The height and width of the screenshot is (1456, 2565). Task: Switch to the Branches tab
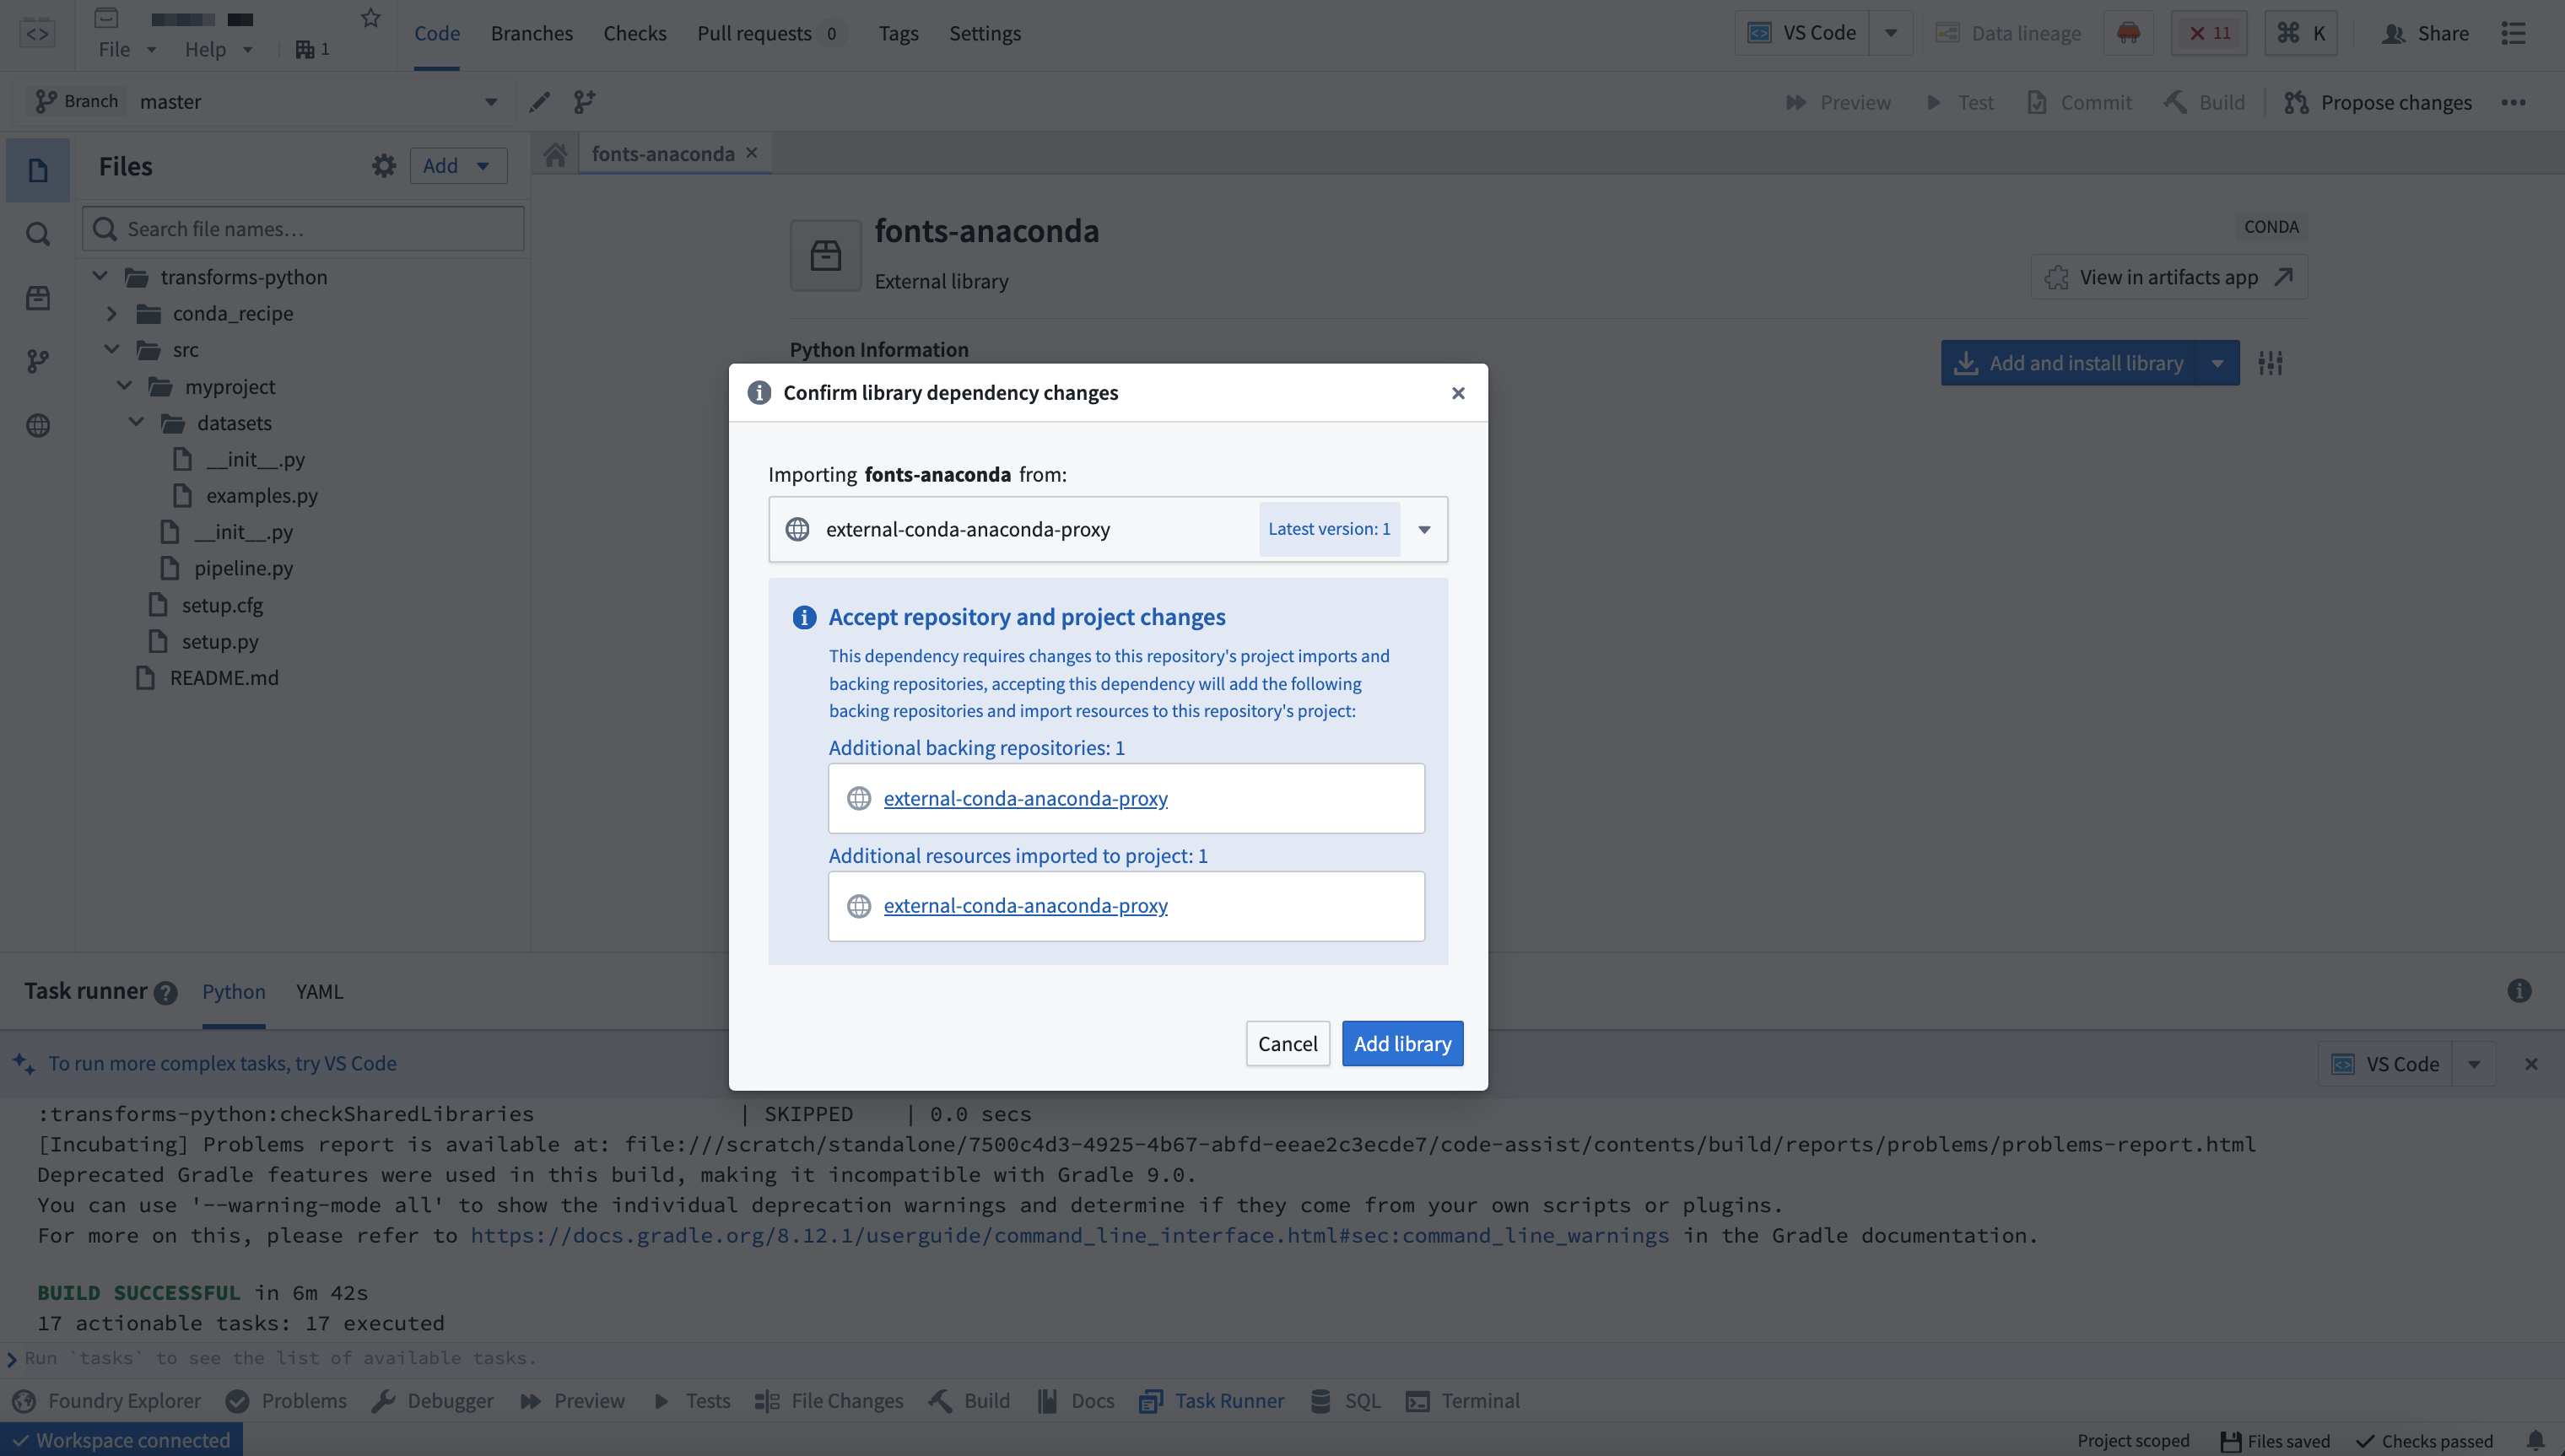coord(532,33)
